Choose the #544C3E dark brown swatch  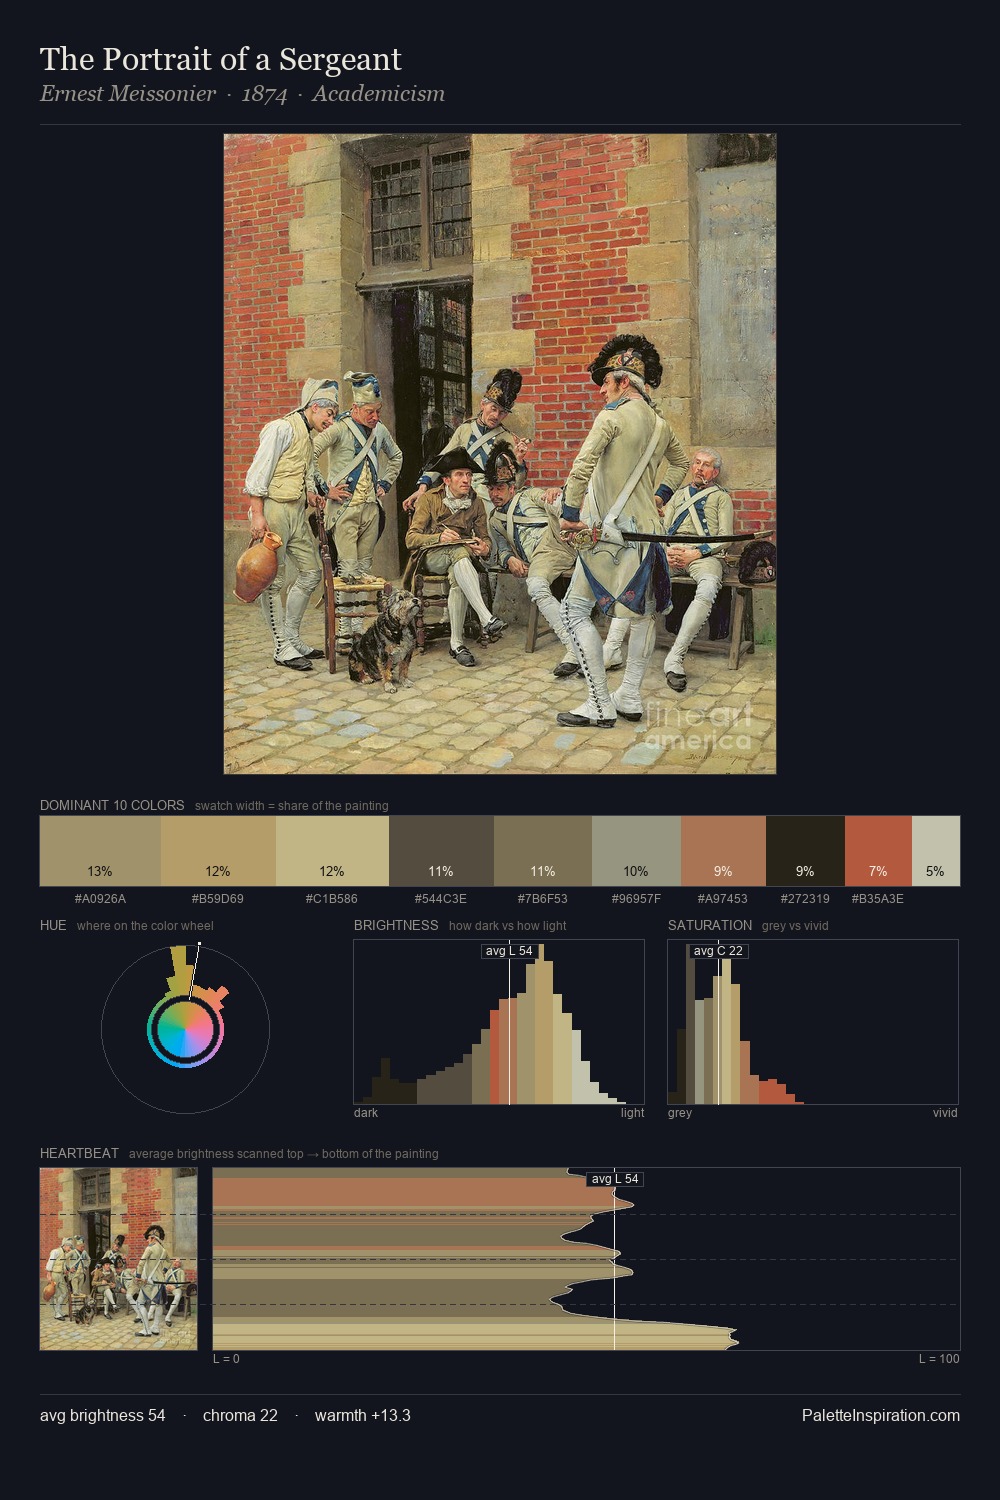(441, 851)
